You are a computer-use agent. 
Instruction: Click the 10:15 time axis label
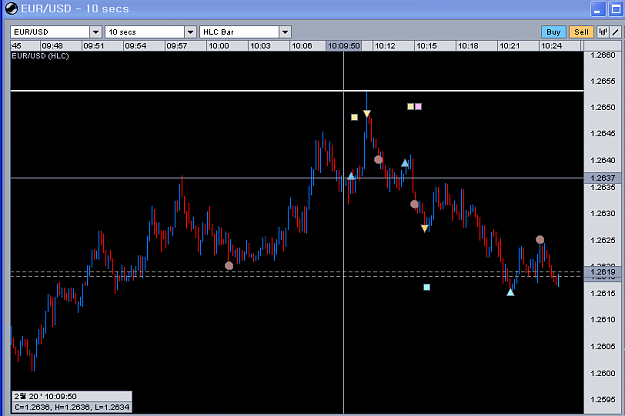pos(427,46)
